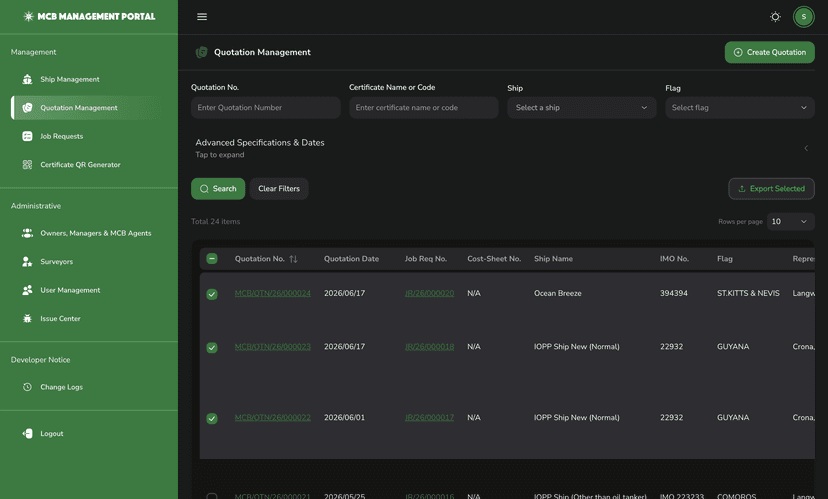Click the User Management people icon
The image size is (828, 499).
(x=27, y=290)
